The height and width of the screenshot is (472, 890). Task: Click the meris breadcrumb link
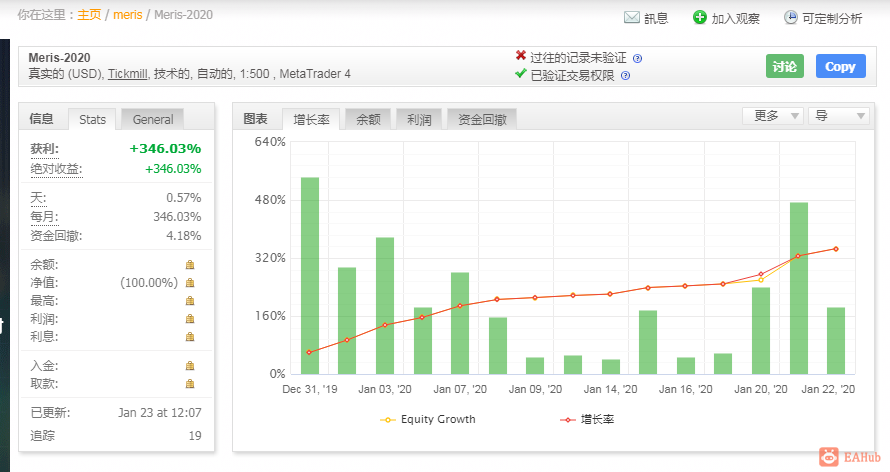coord(127,15)
